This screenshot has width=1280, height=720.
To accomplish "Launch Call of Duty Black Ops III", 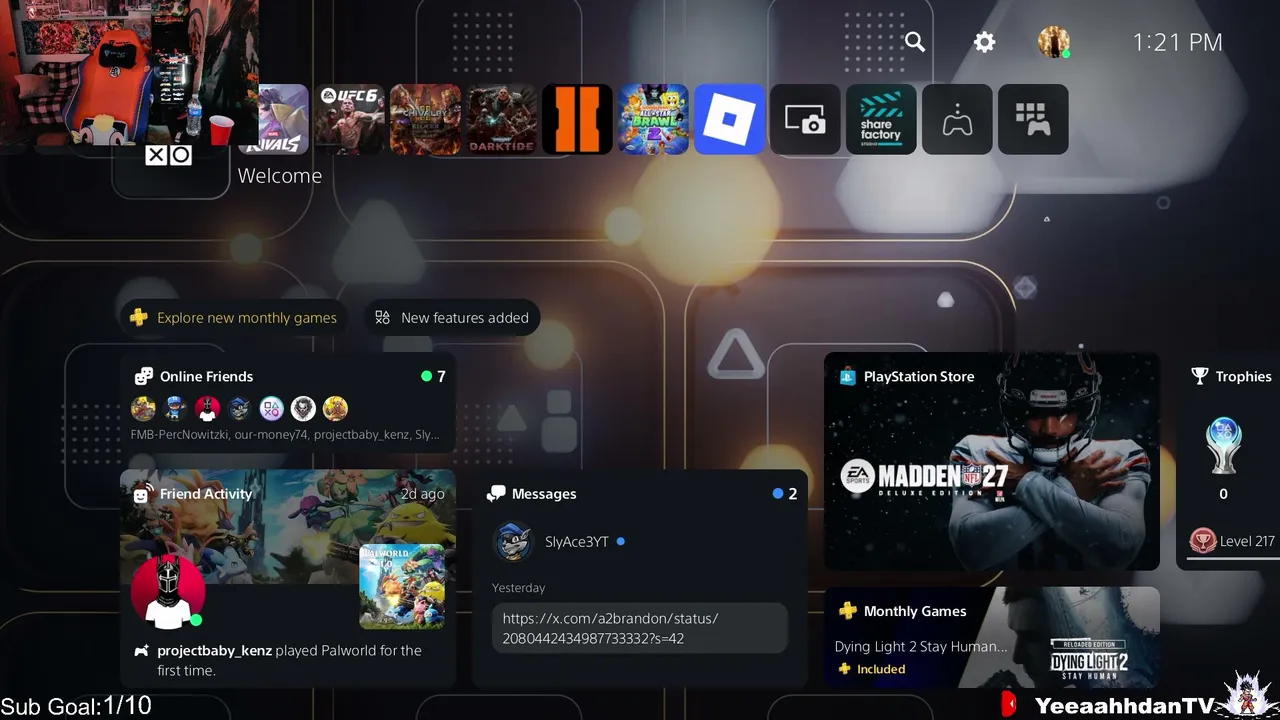I will [x=577, y=119].
